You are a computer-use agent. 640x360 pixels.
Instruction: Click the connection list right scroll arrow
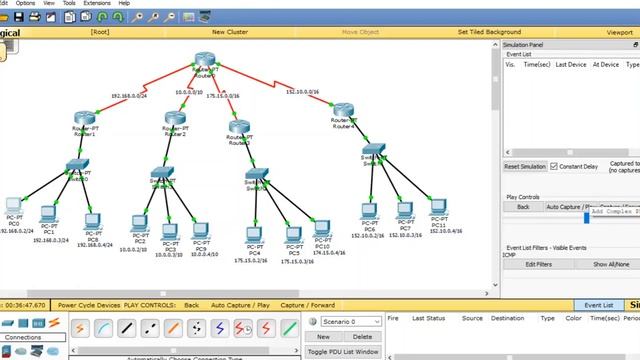pyautogui.click(x=296, y=351)
